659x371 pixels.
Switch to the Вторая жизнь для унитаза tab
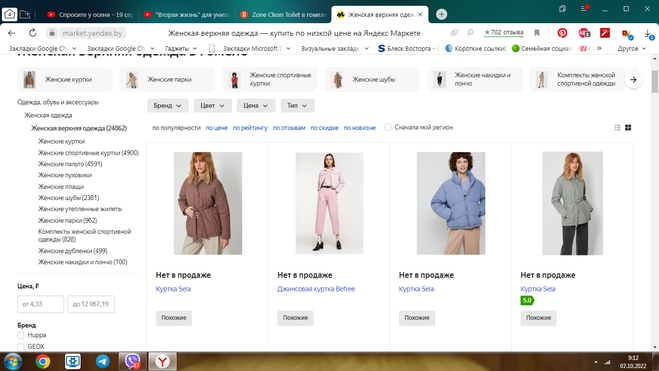pyautogui.click(x=187, y=14)
